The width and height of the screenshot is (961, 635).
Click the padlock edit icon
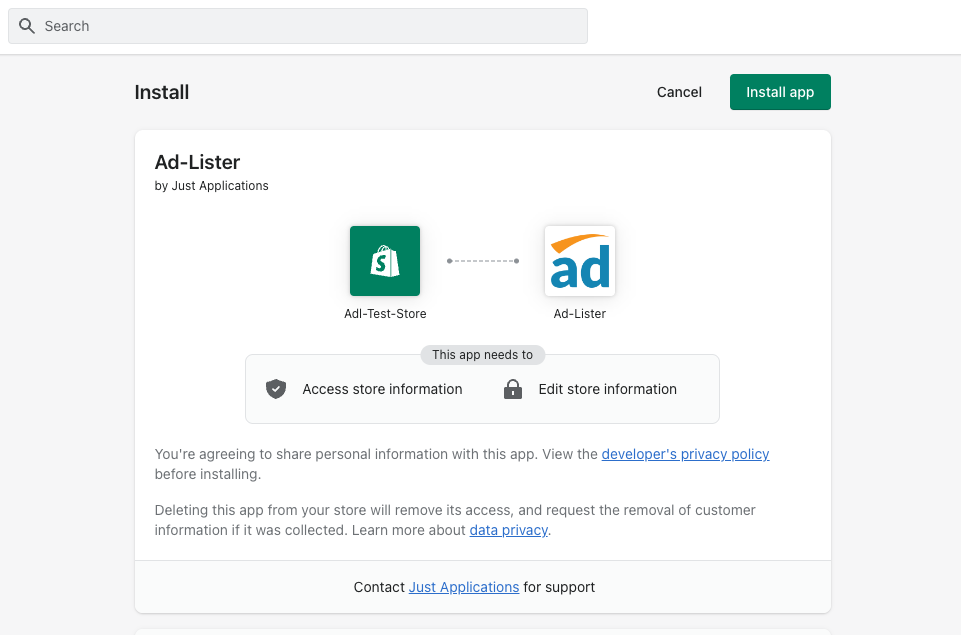pos(513,389)
